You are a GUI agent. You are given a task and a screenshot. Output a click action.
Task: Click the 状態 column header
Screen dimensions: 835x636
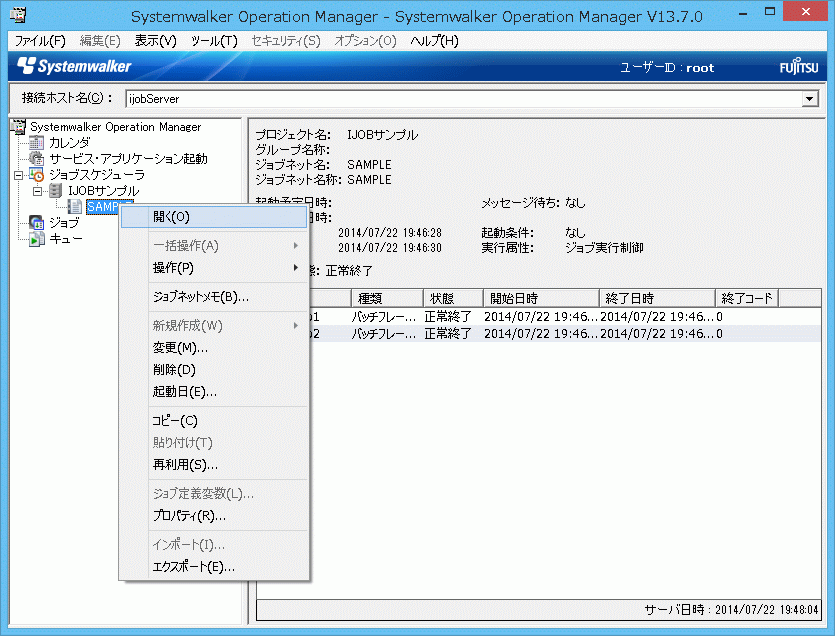(x=453, y=298)
